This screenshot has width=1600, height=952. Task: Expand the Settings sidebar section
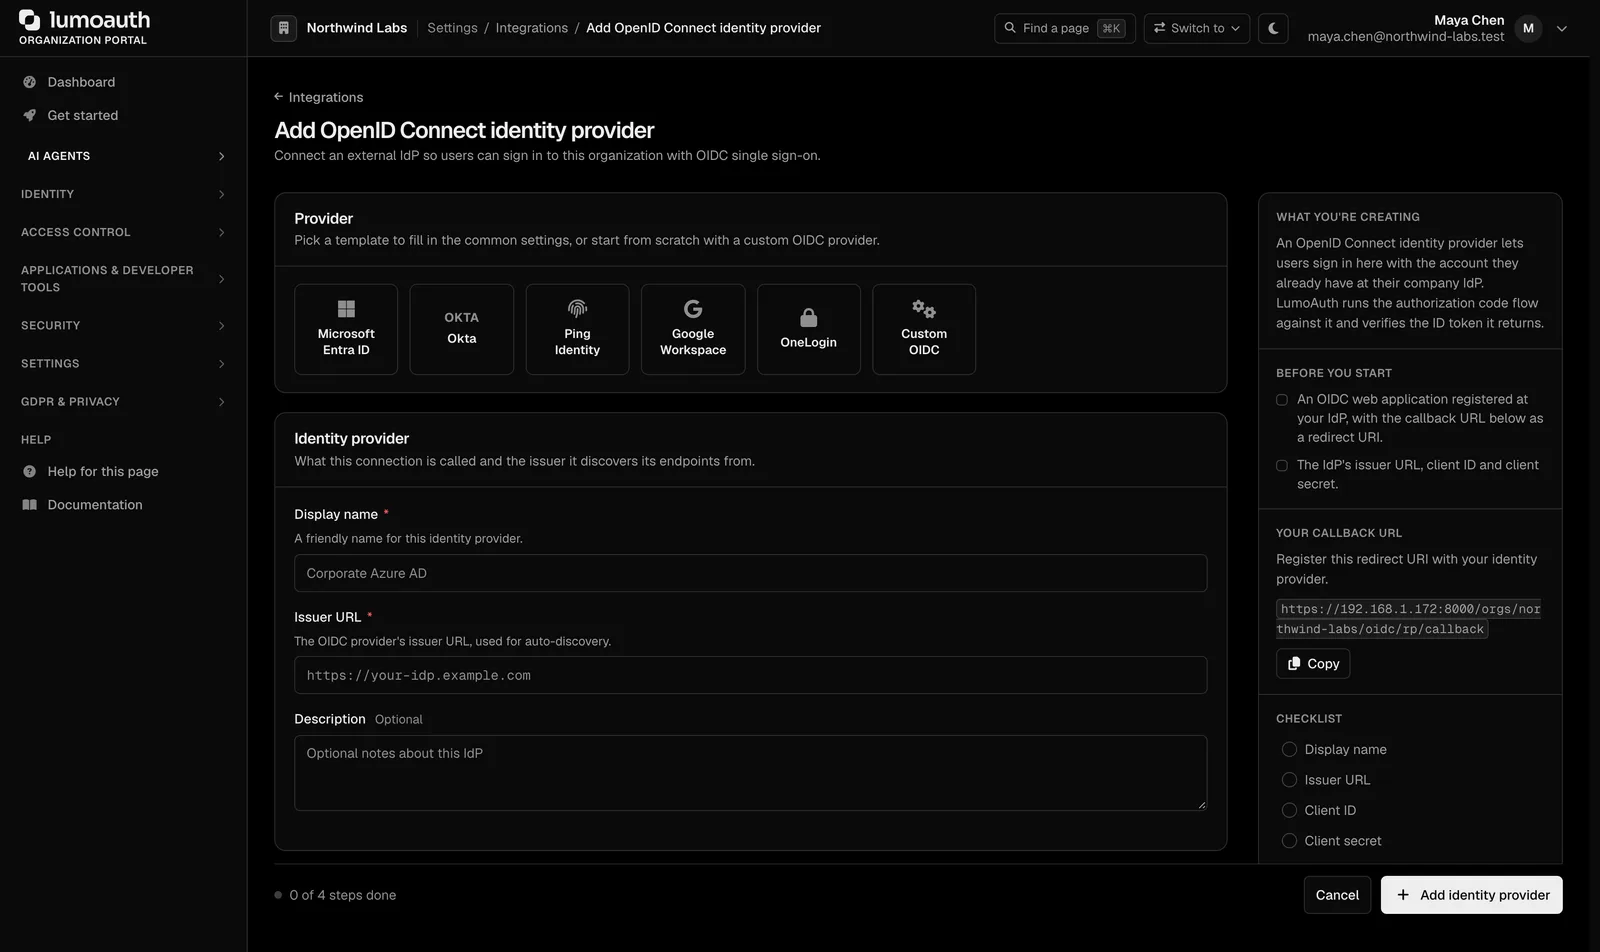coord(123,364)
